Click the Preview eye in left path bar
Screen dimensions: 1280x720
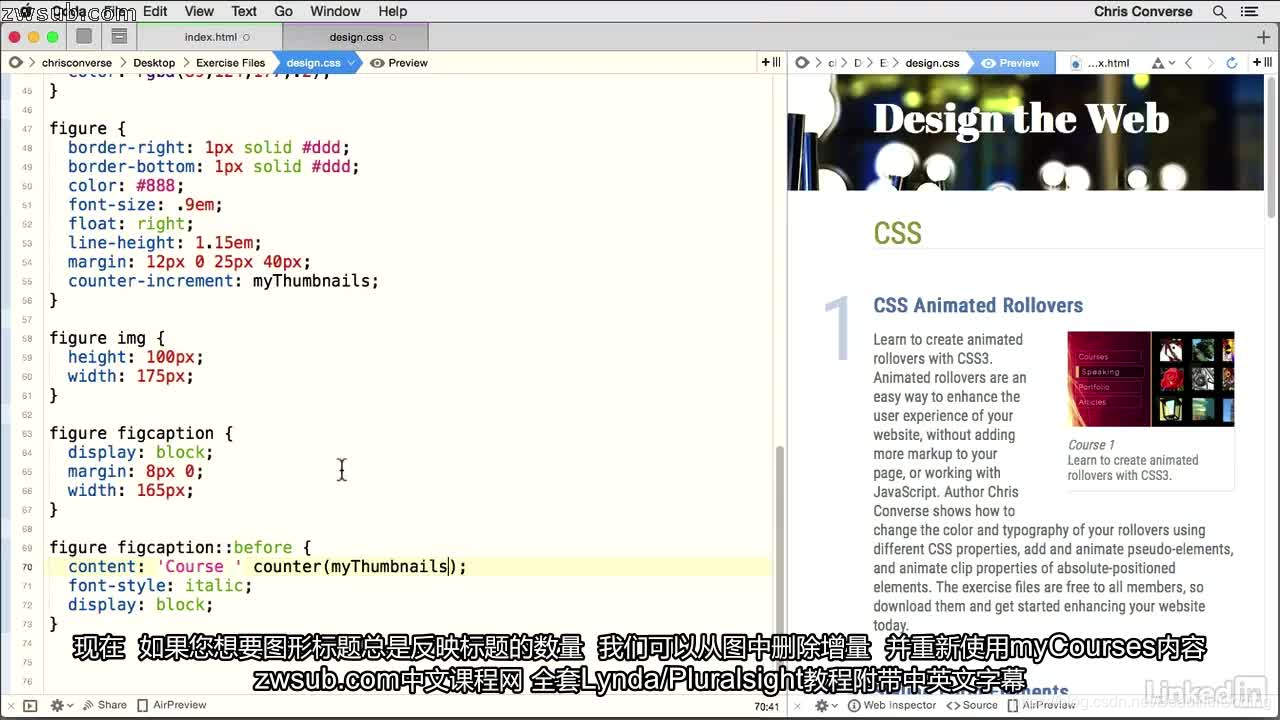(x=399, y=62)
